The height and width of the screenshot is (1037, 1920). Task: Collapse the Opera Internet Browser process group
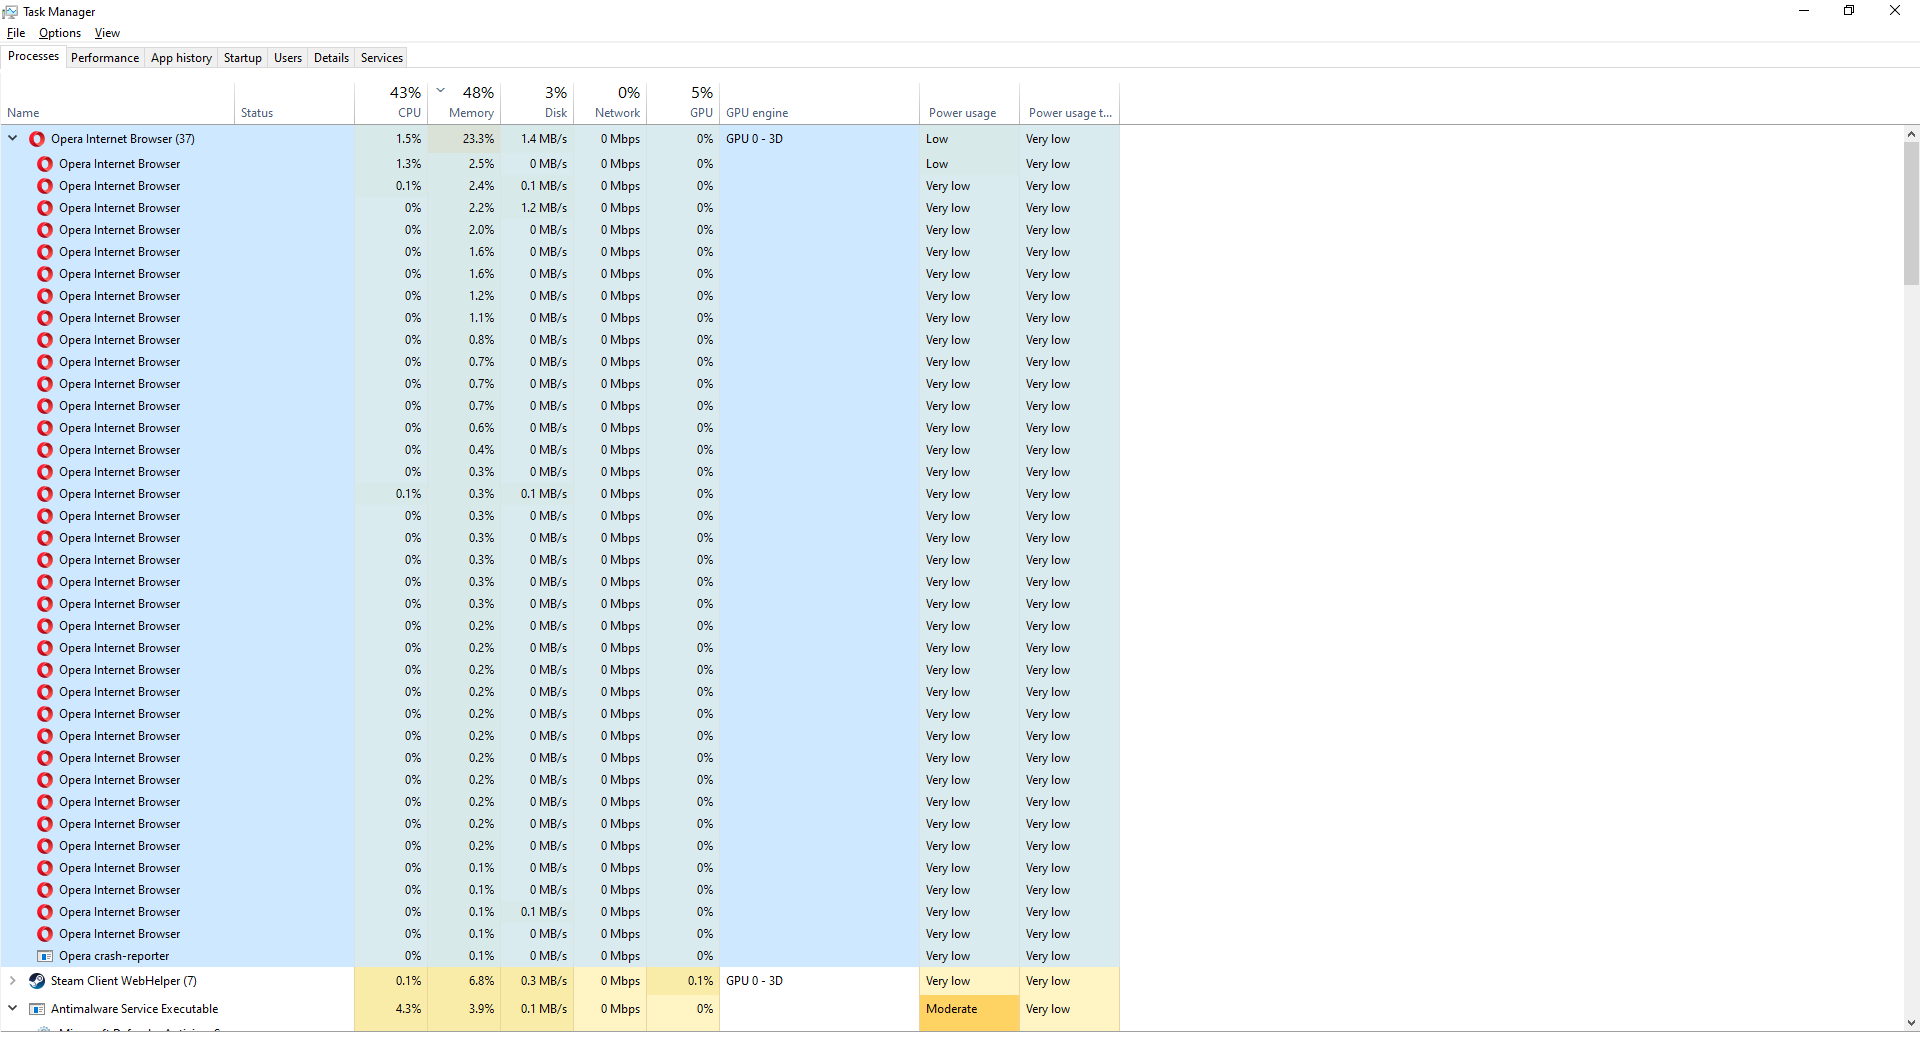[12, 138]
